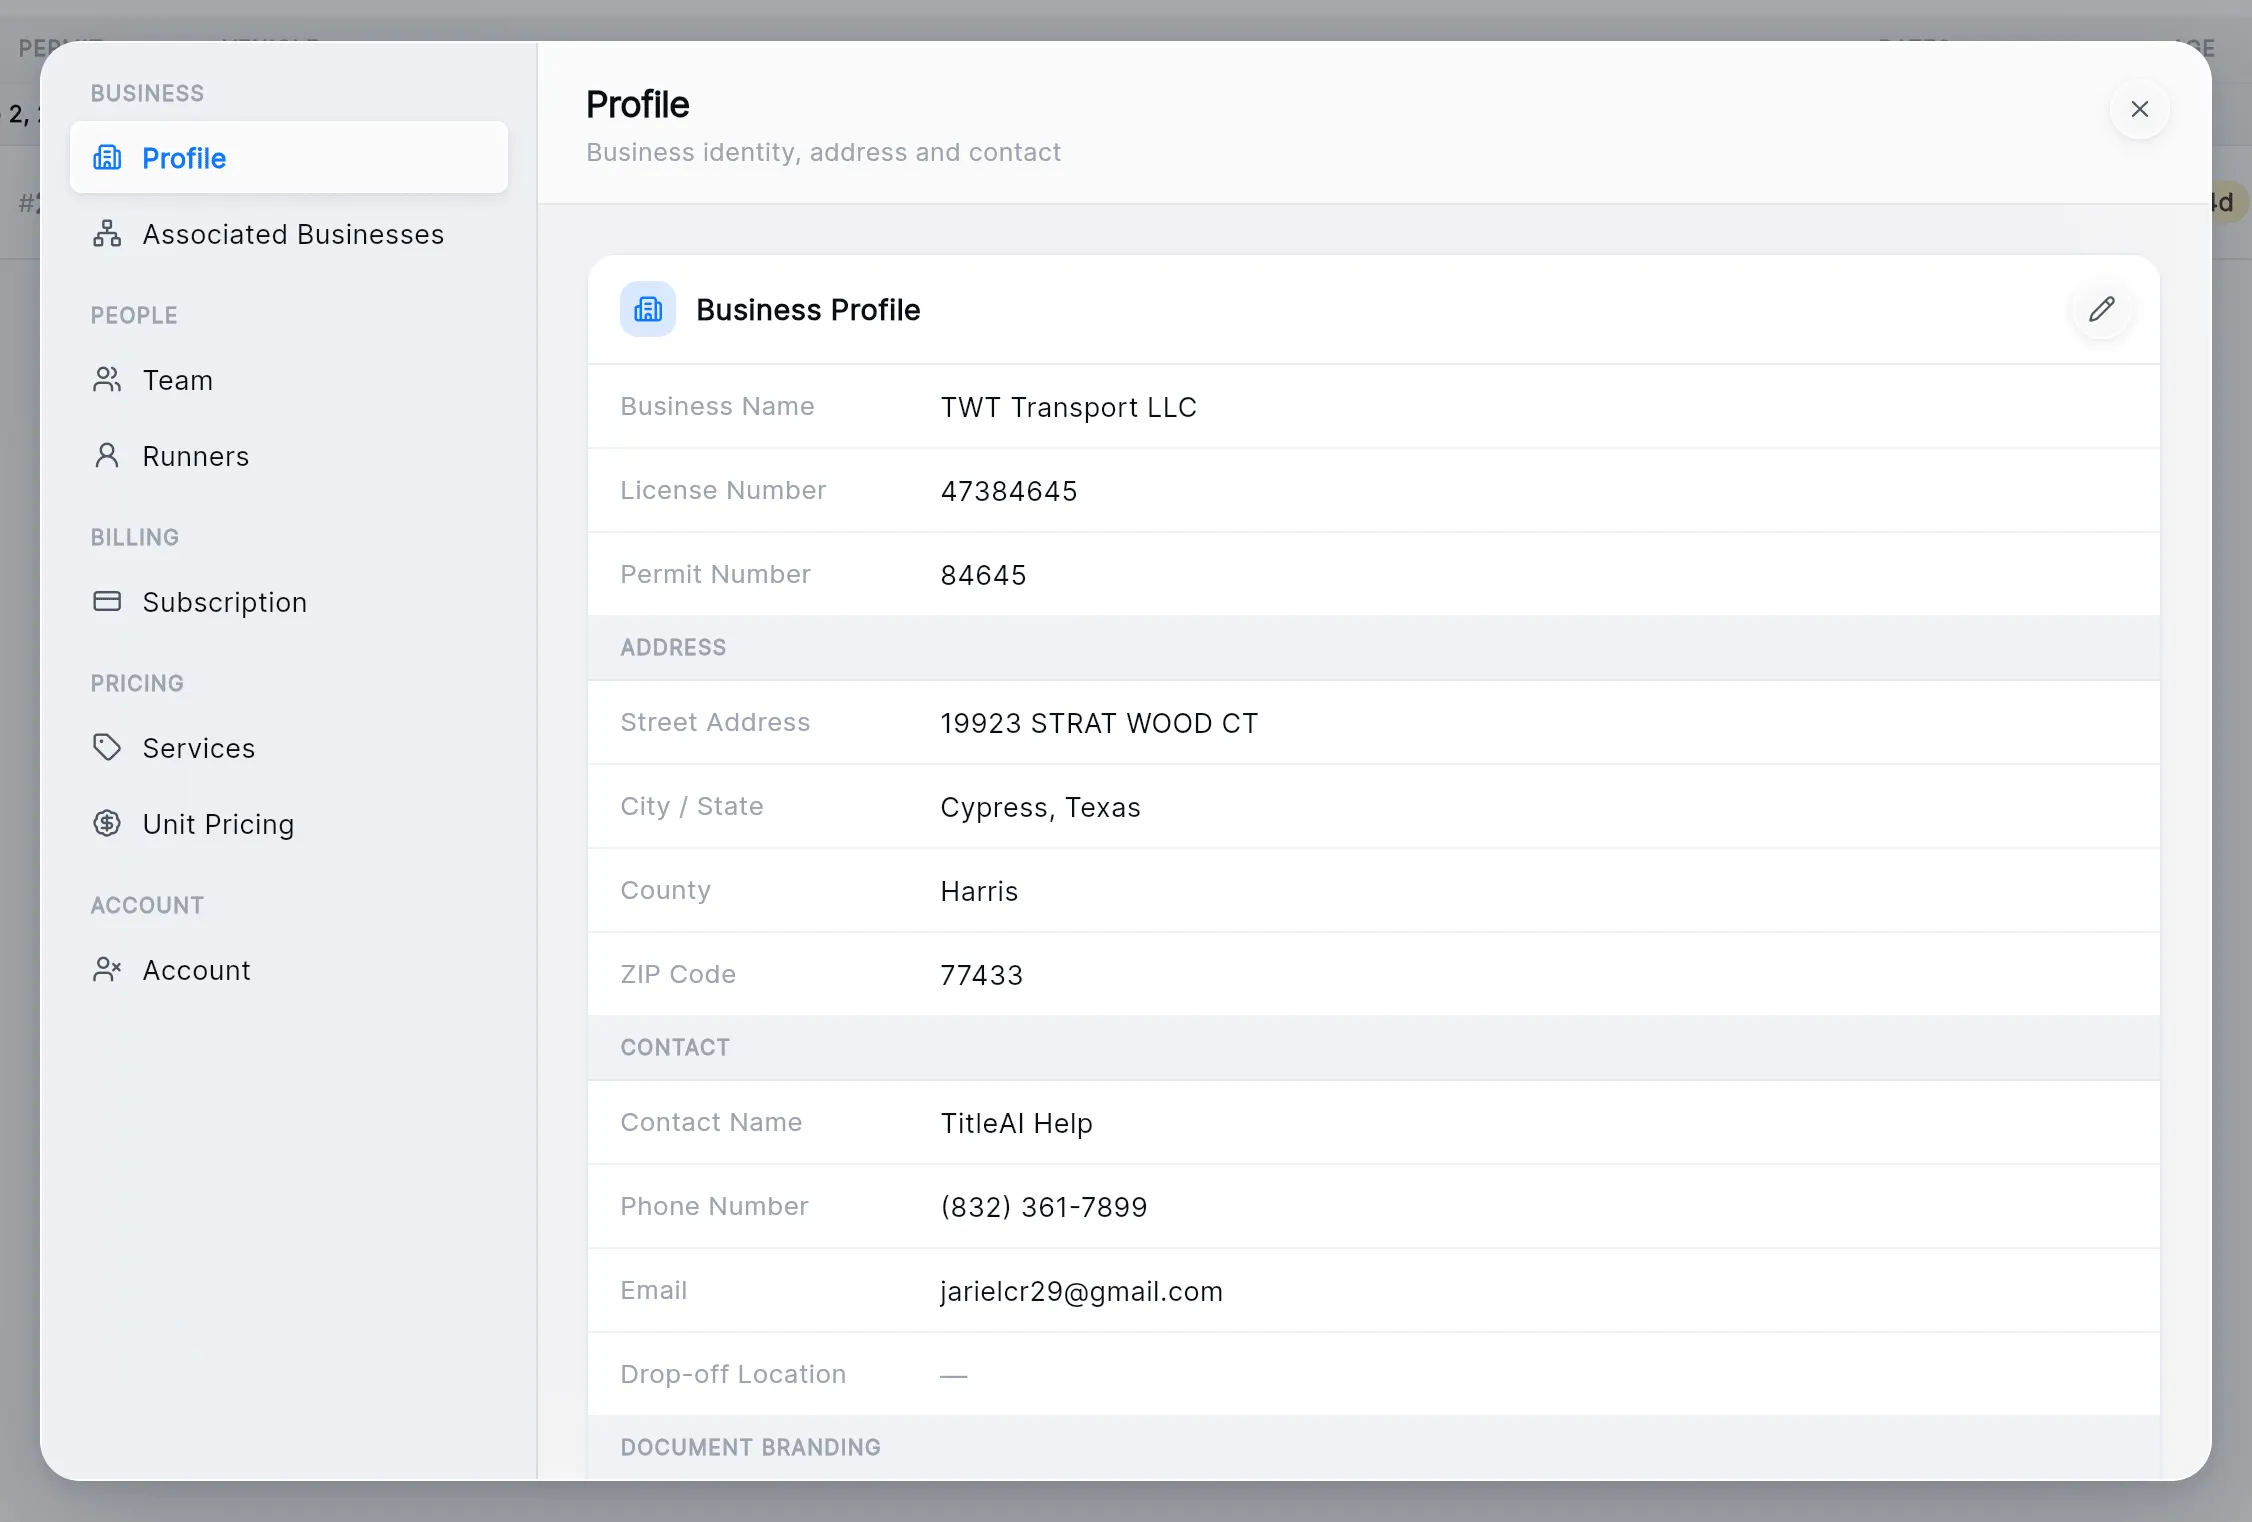
Task: Close the Profile settings dialog
Action: pos(2140,109)
